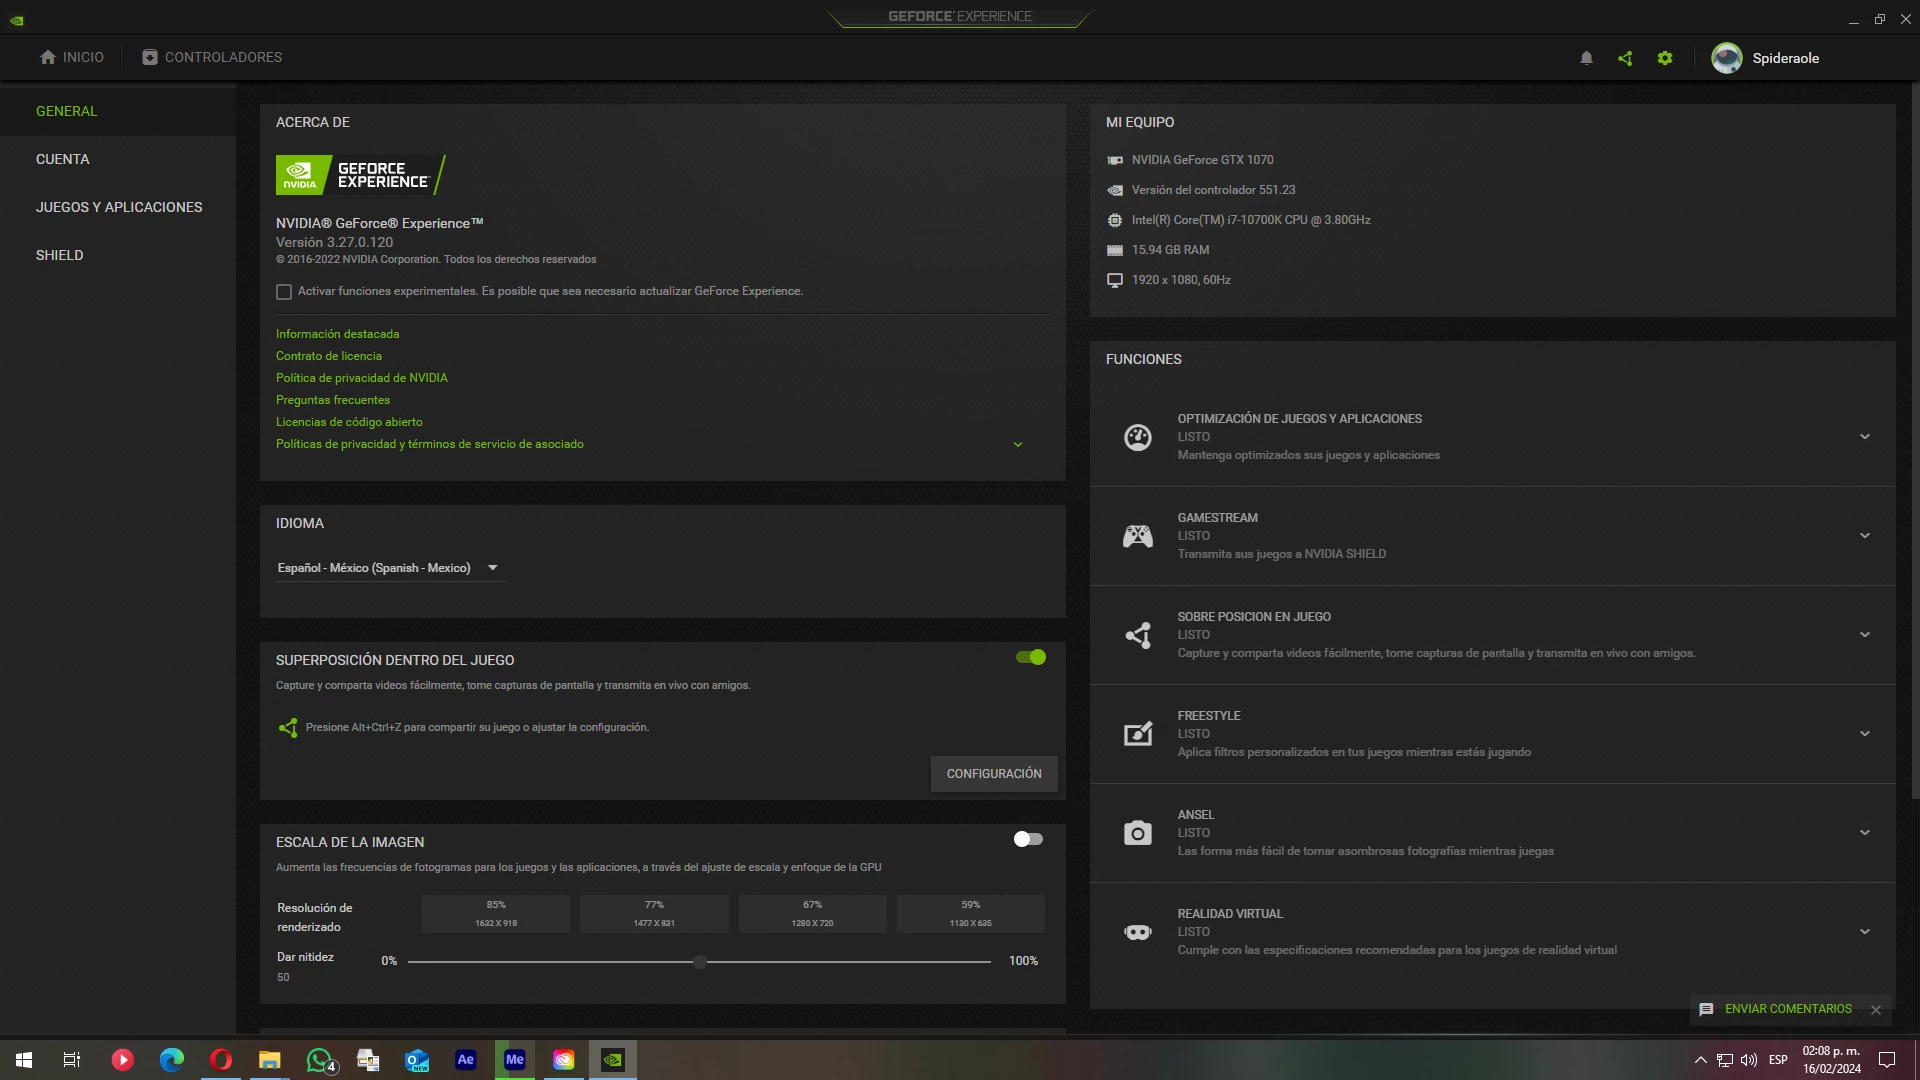Screen dimensions: 1920x1080
Task: Disable the in-game overlay toggle
Action: (x=1030, y=657)
